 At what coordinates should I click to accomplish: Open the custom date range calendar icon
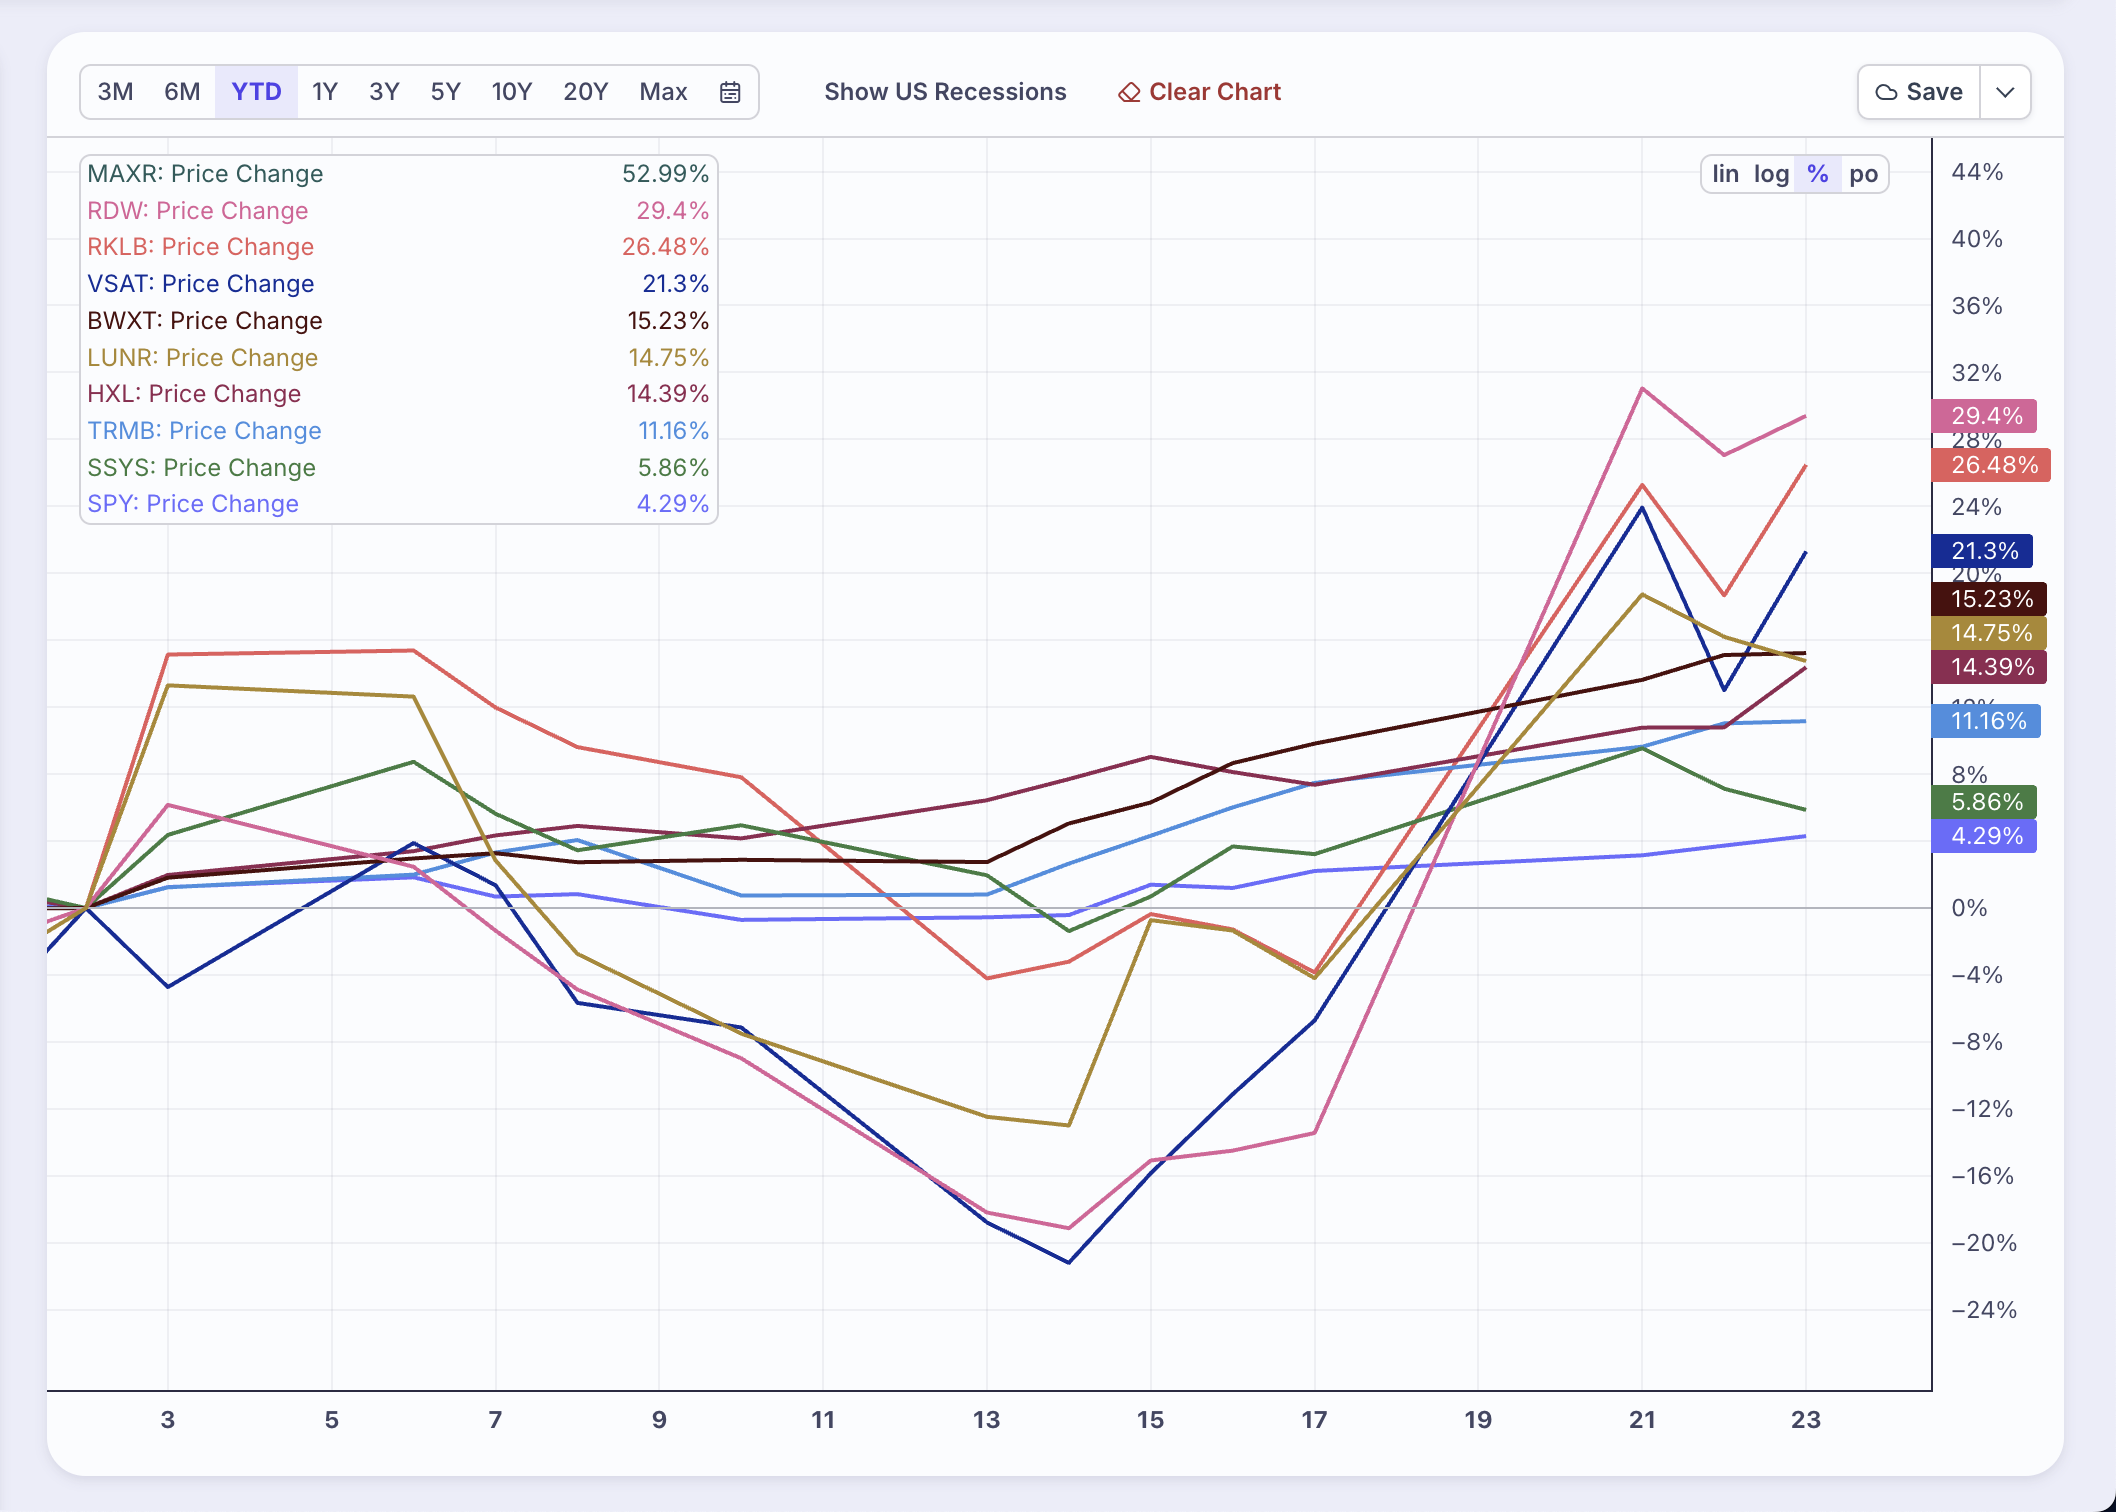click(x=730, y=92)
